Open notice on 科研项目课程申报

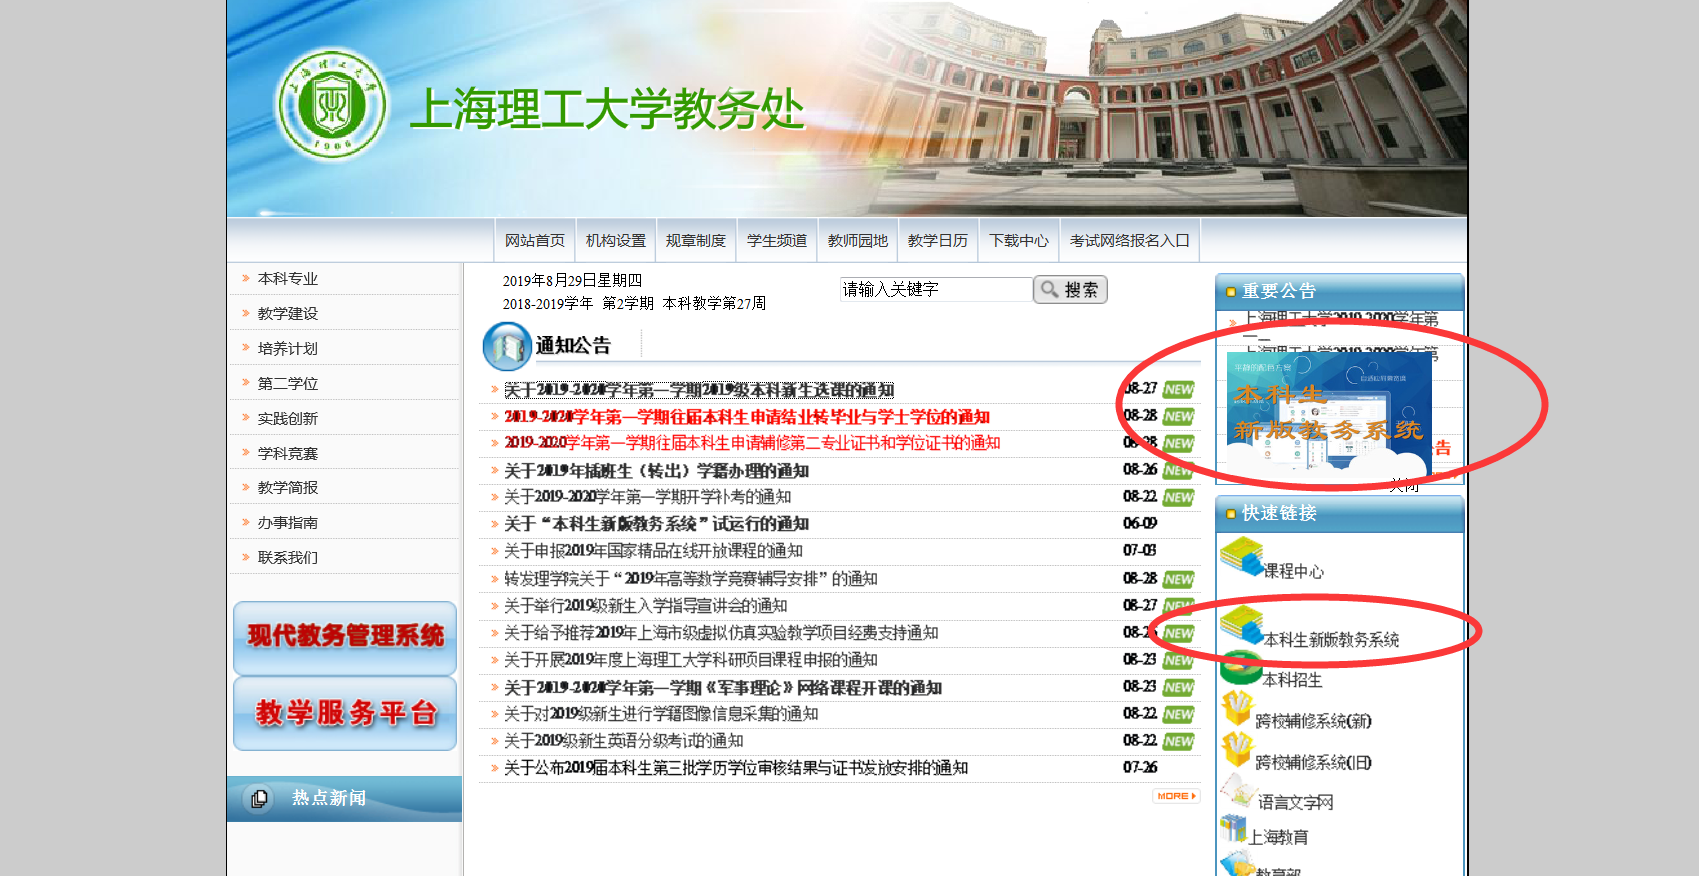click(691, 660)
